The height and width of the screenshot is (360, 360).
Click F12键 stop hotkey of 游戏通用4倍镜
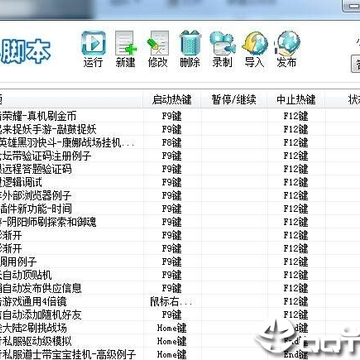296,302
